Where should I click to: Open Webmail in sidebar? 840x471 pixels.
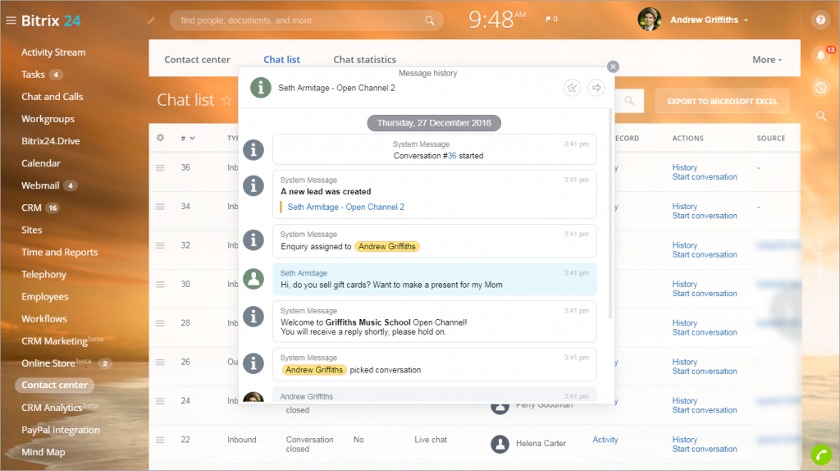pos(40,185)
